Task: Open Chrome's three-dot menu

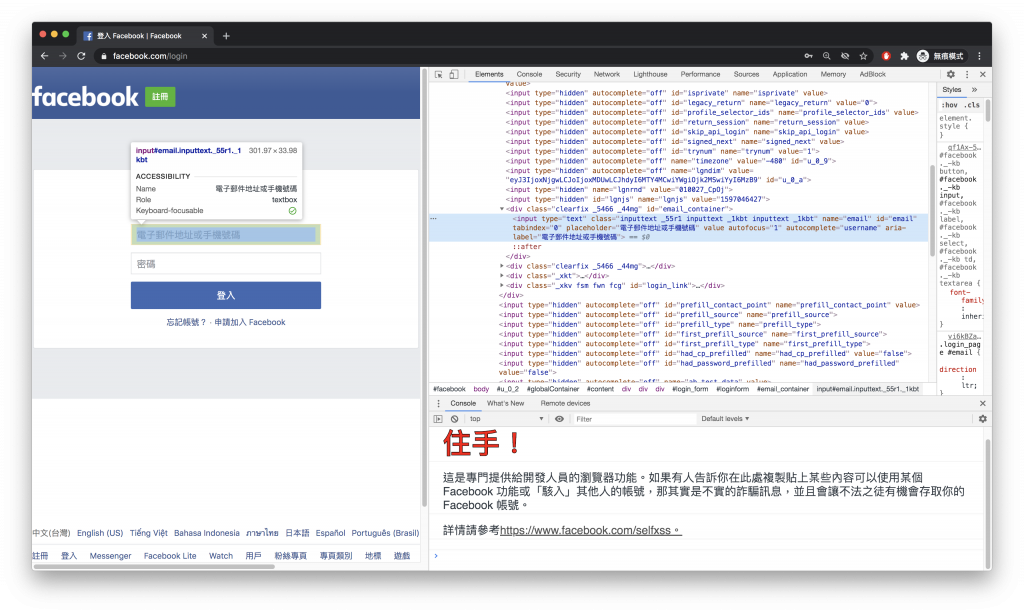Action: tap(979, 56)
